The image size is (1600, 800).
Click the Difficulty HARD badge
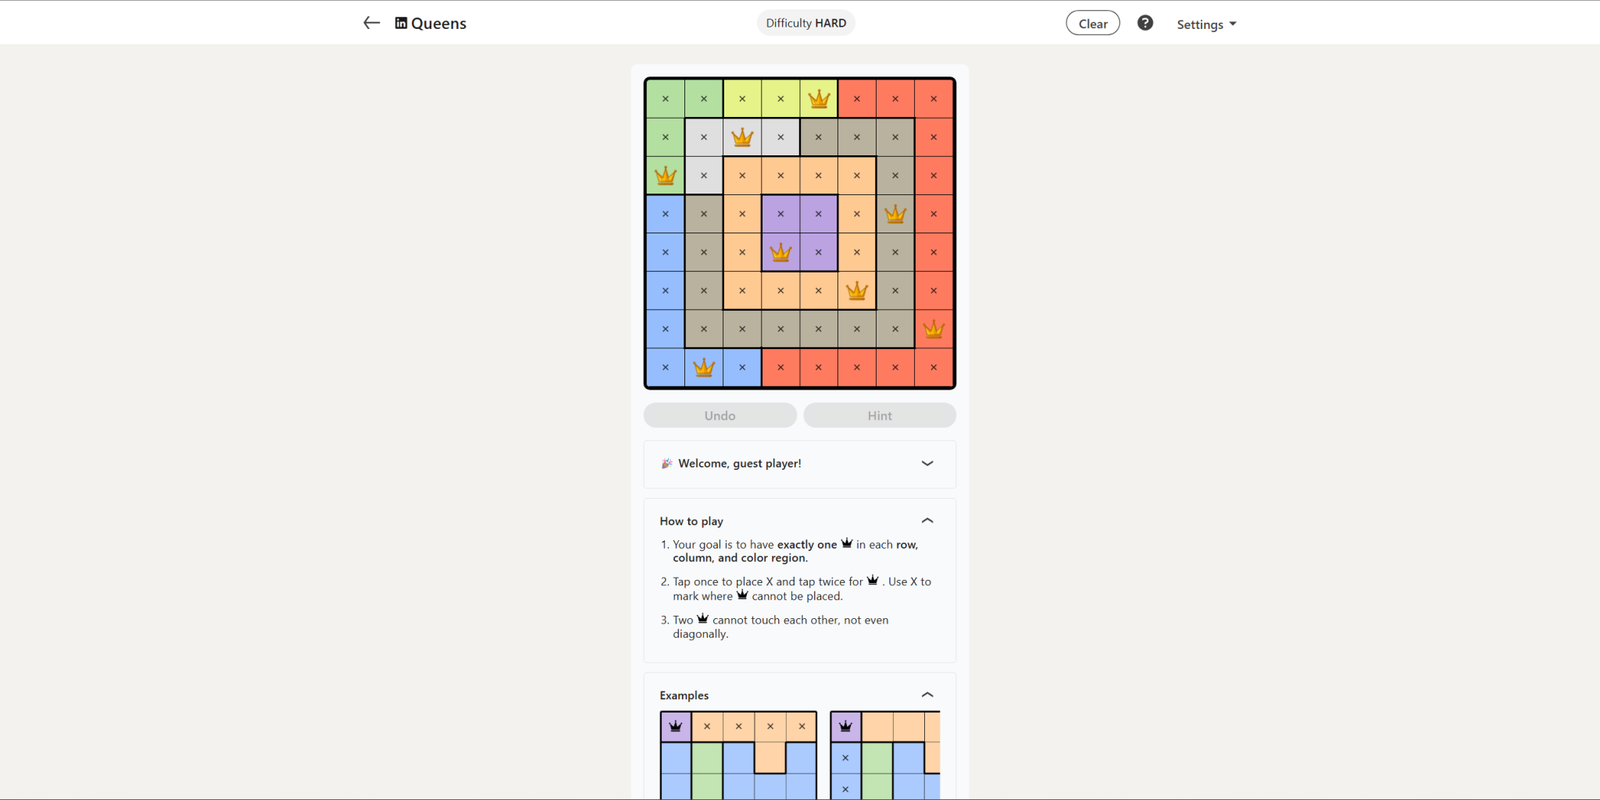pos(806,23)
